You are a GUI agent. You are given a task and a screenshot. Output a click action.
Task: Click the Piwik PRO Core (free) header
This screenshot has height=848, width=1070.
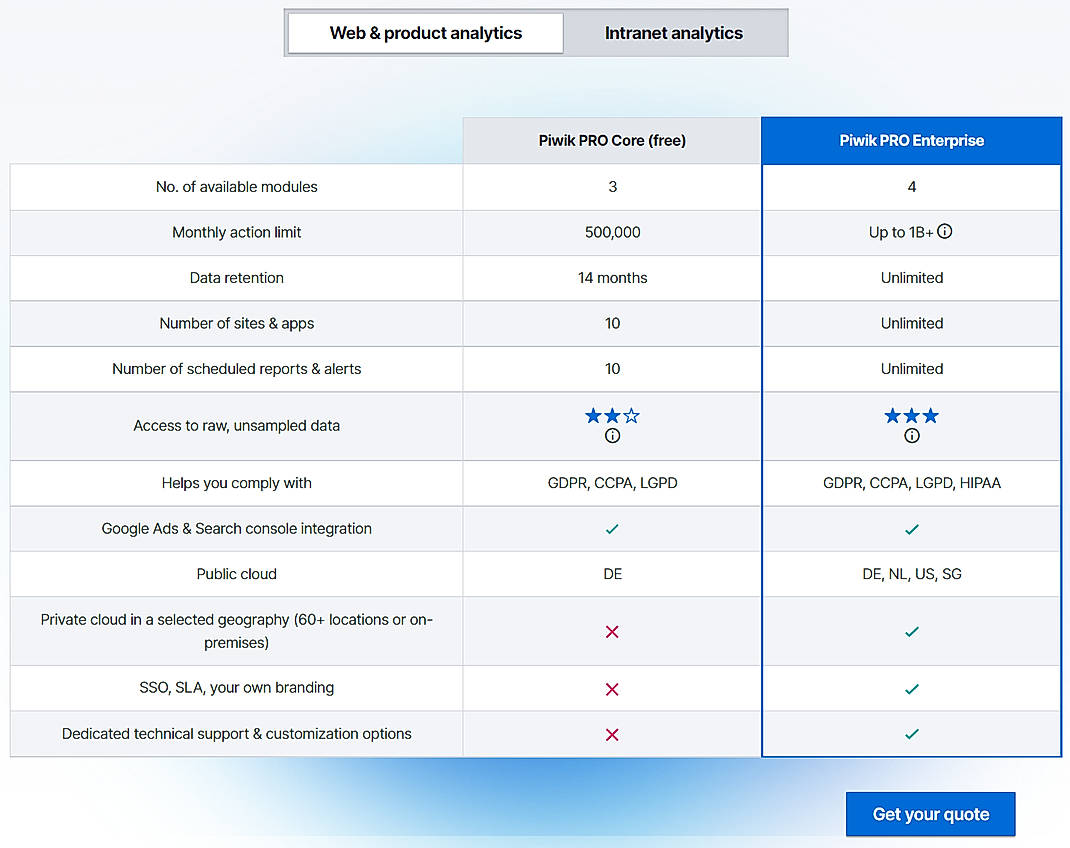coord(612,140)
